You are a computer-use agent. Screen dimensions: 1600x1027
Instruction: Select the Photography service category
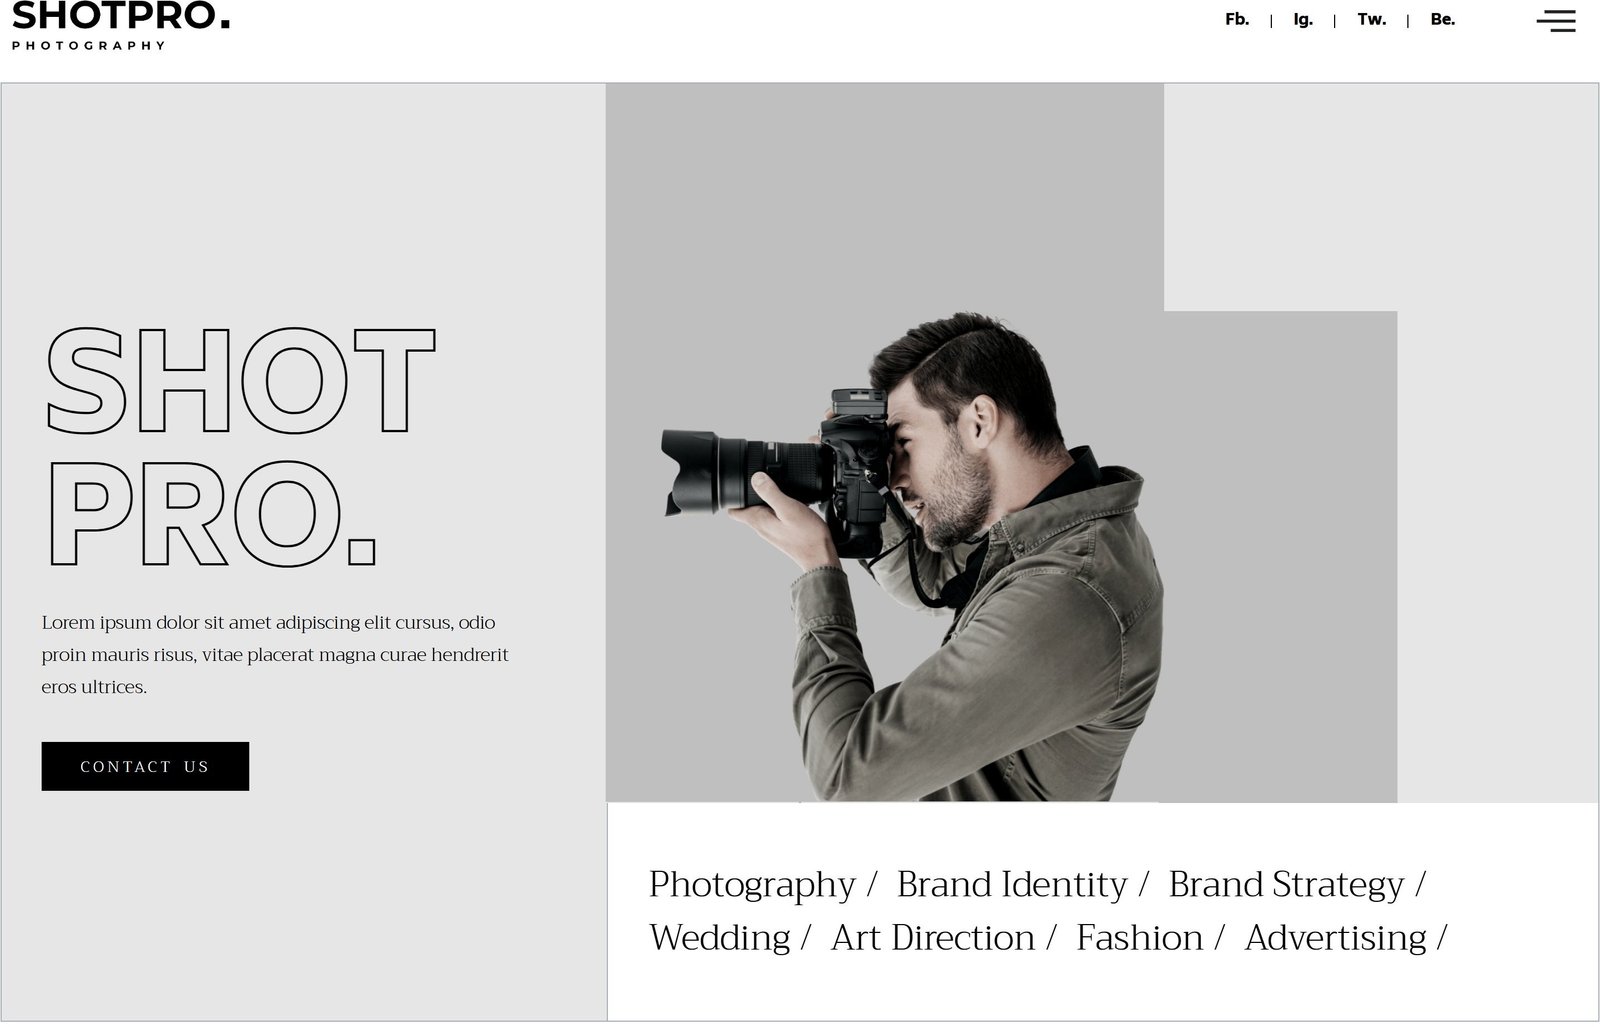pyautogui.click(x=752, y=885)
